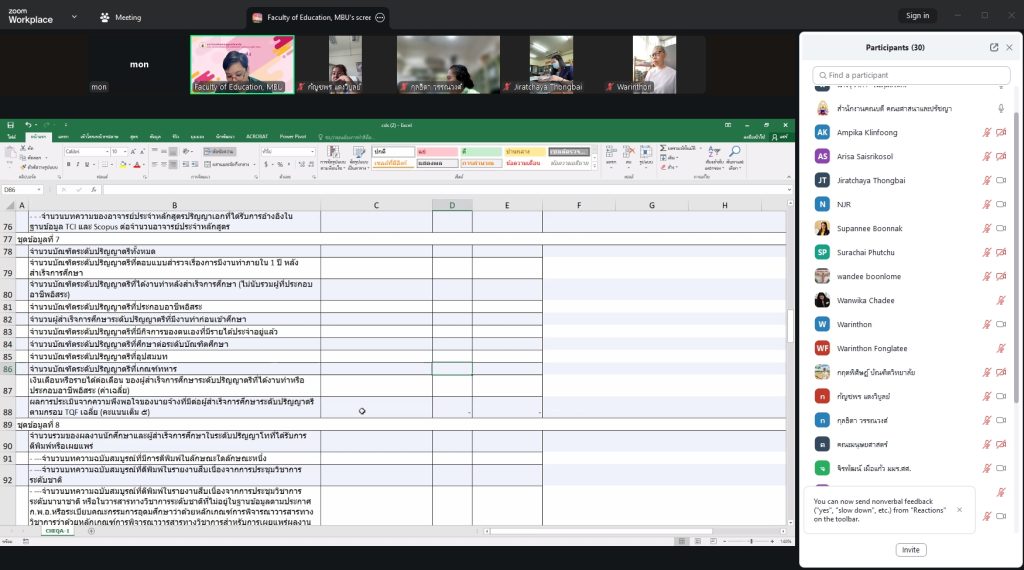The height and width of the screenshot is (570, 1024).
Task: Open the font size dropdown
Action: pos(124,151)
